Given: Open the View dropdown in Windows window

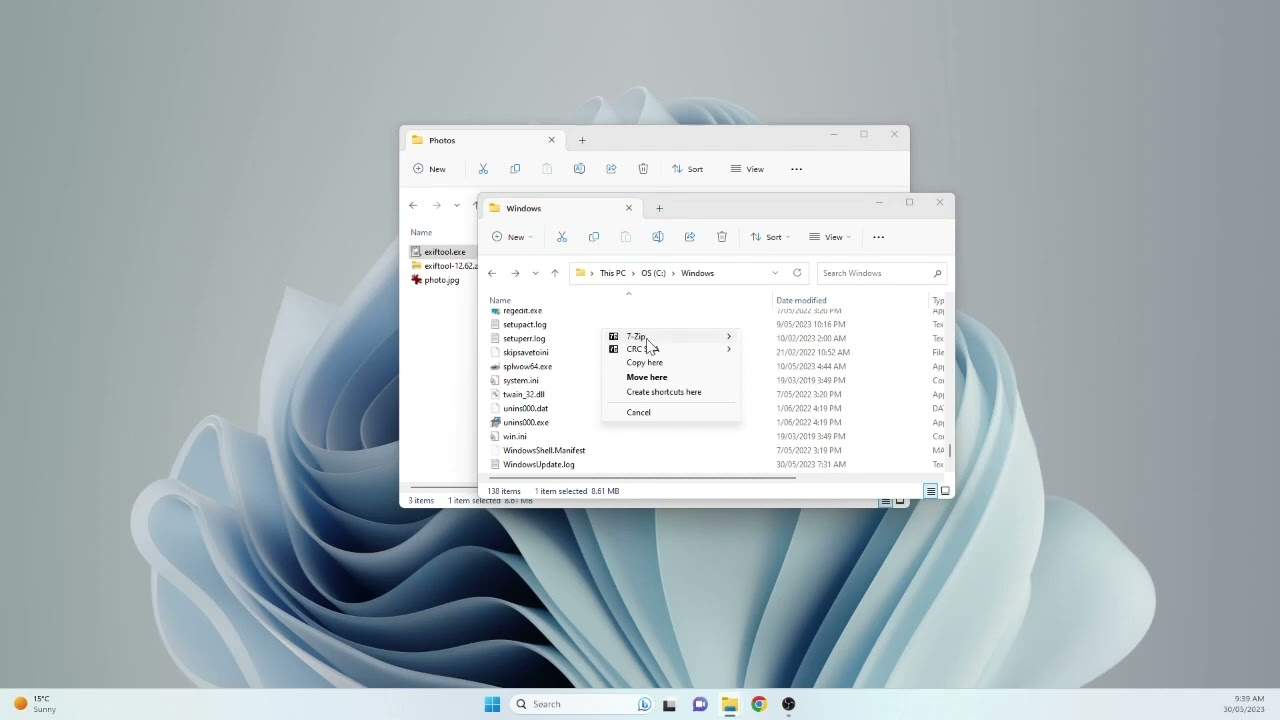Looking at the screenshot, I should [830, 237].
